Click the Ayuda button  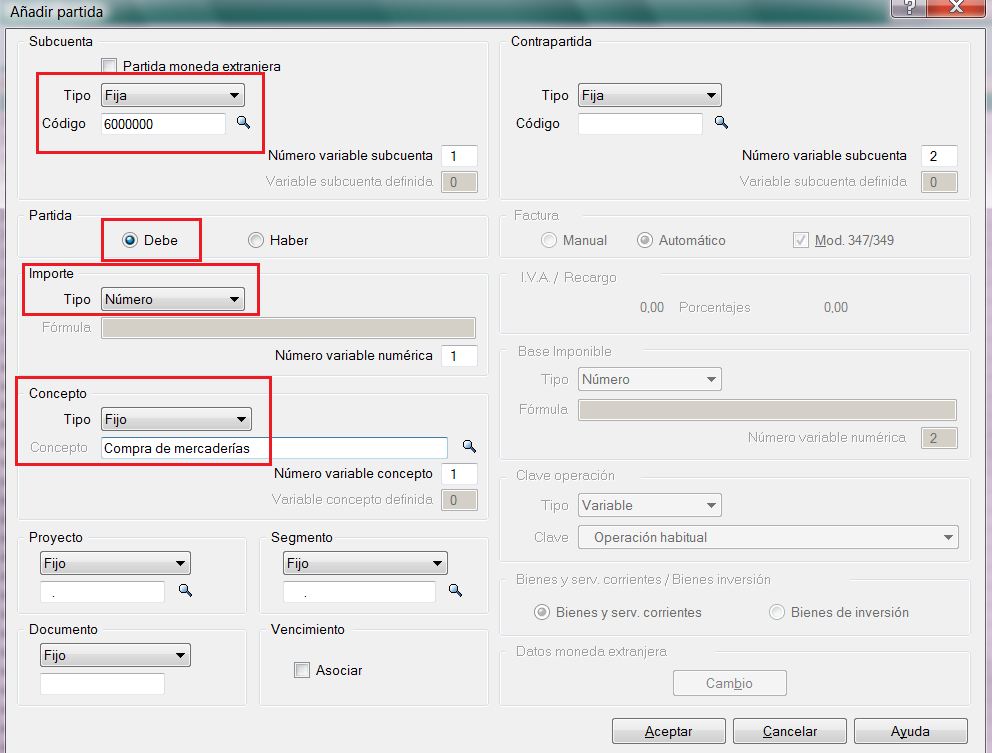pos(910,732)
